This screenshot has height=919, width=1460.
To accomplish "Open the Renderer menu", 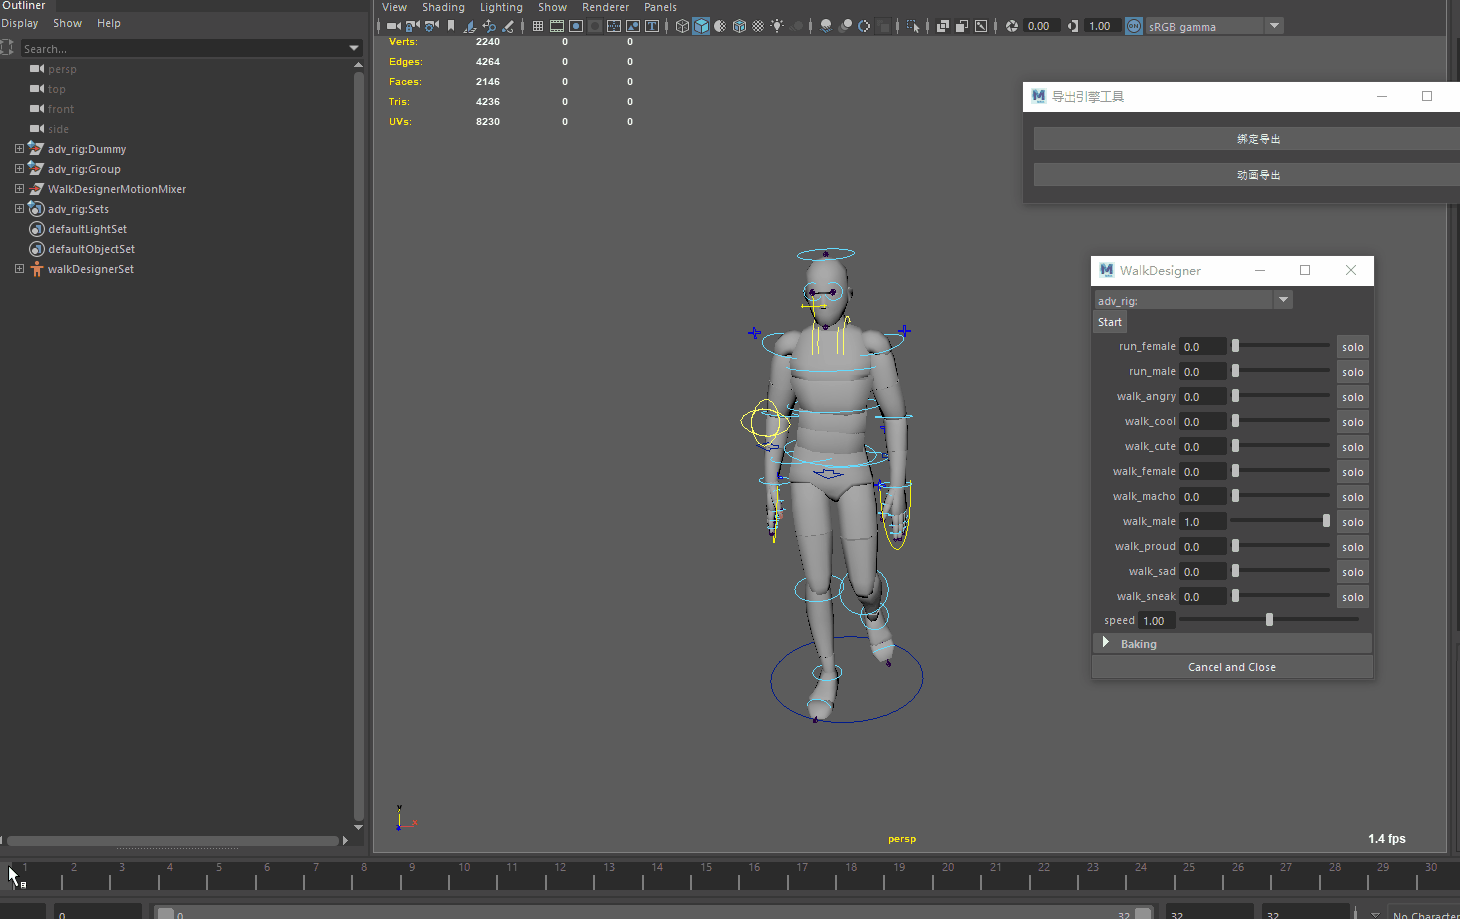I will tap(605, 7).
